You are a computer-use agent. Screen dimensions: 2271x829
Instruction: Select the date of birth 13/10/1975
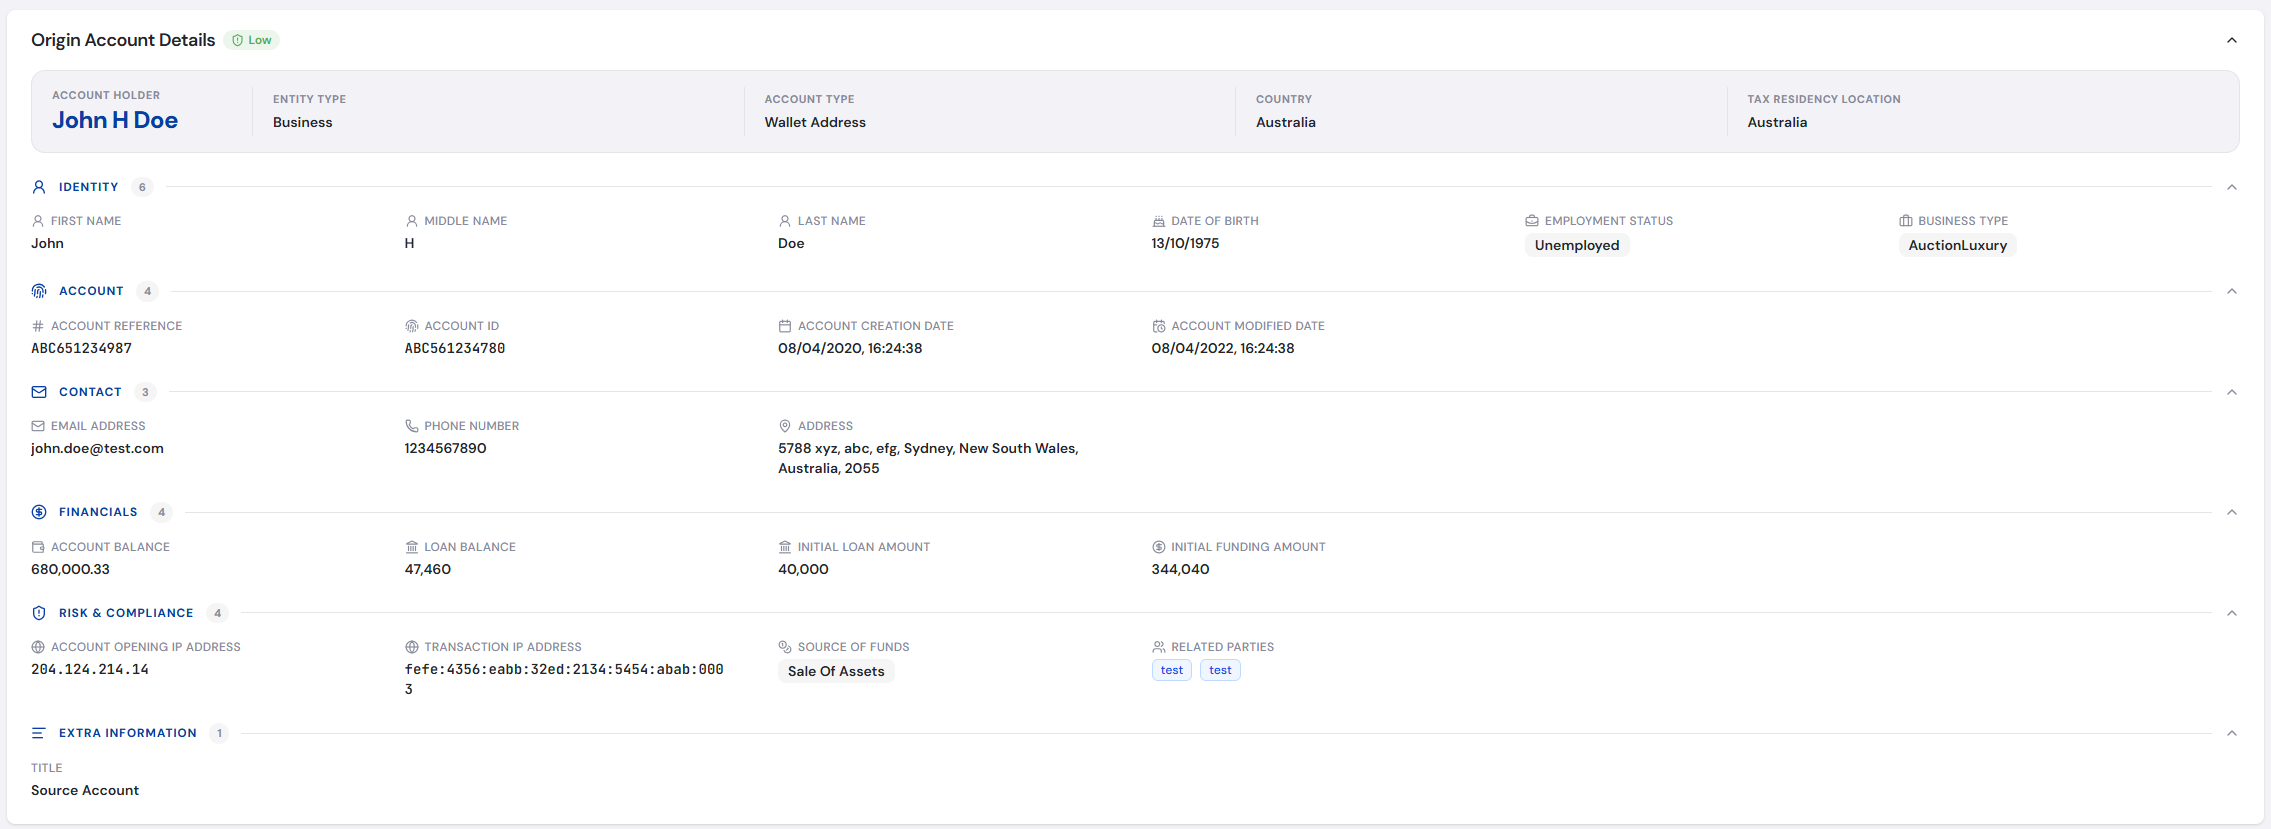[x=1185, y=243]
